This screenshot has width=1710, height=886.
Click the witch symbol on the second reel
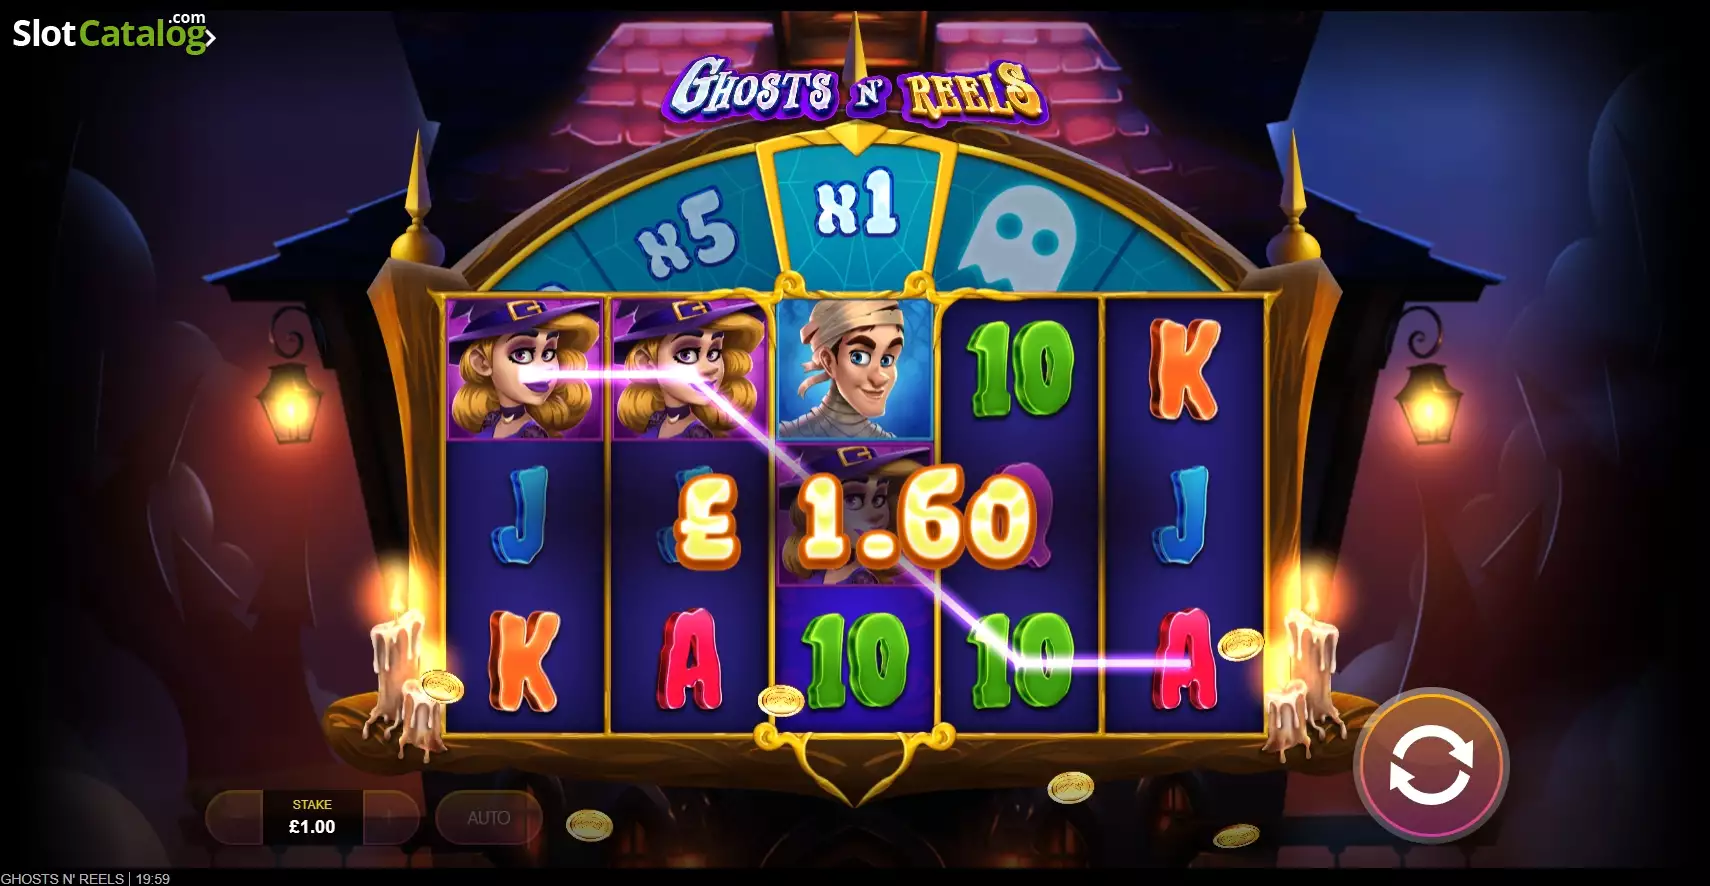tap(689, 368)
